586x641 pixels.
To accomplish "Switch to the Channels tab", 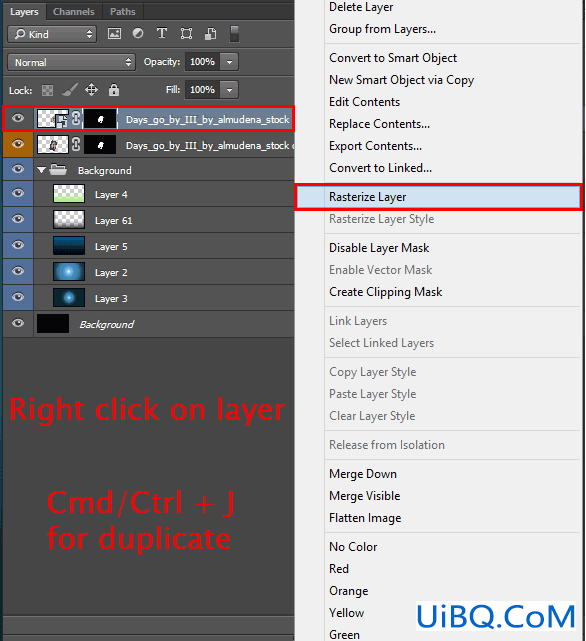I will coord(74,11).
